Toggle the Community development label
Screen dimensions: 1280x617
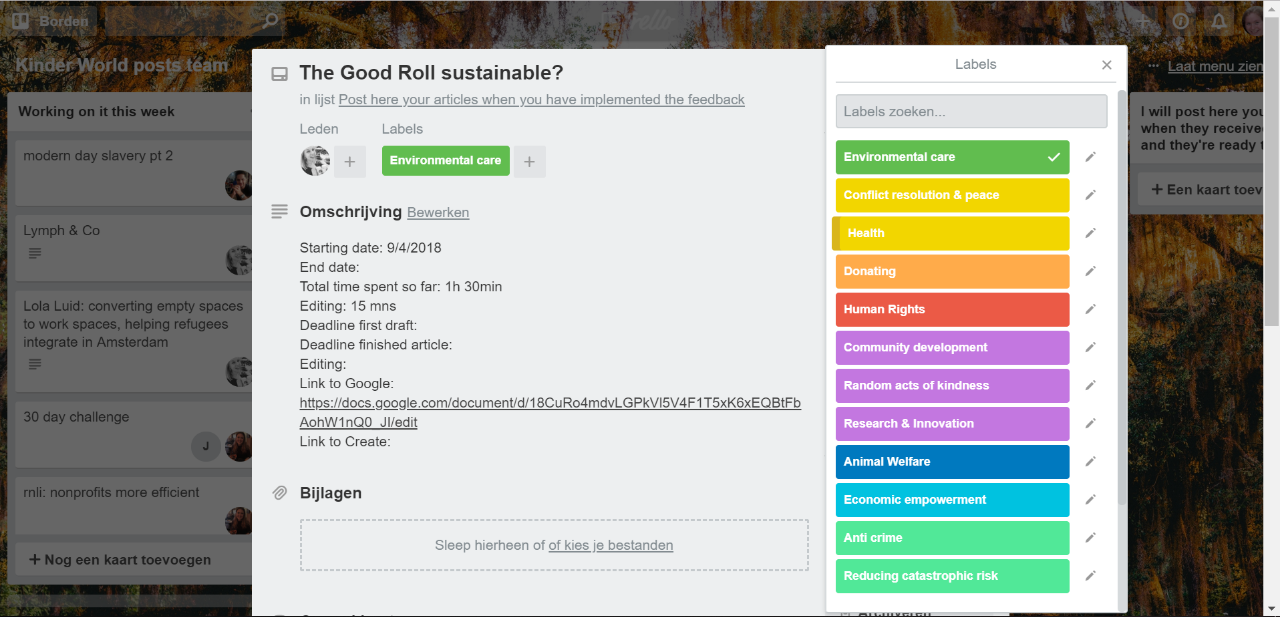coord(953,347)
